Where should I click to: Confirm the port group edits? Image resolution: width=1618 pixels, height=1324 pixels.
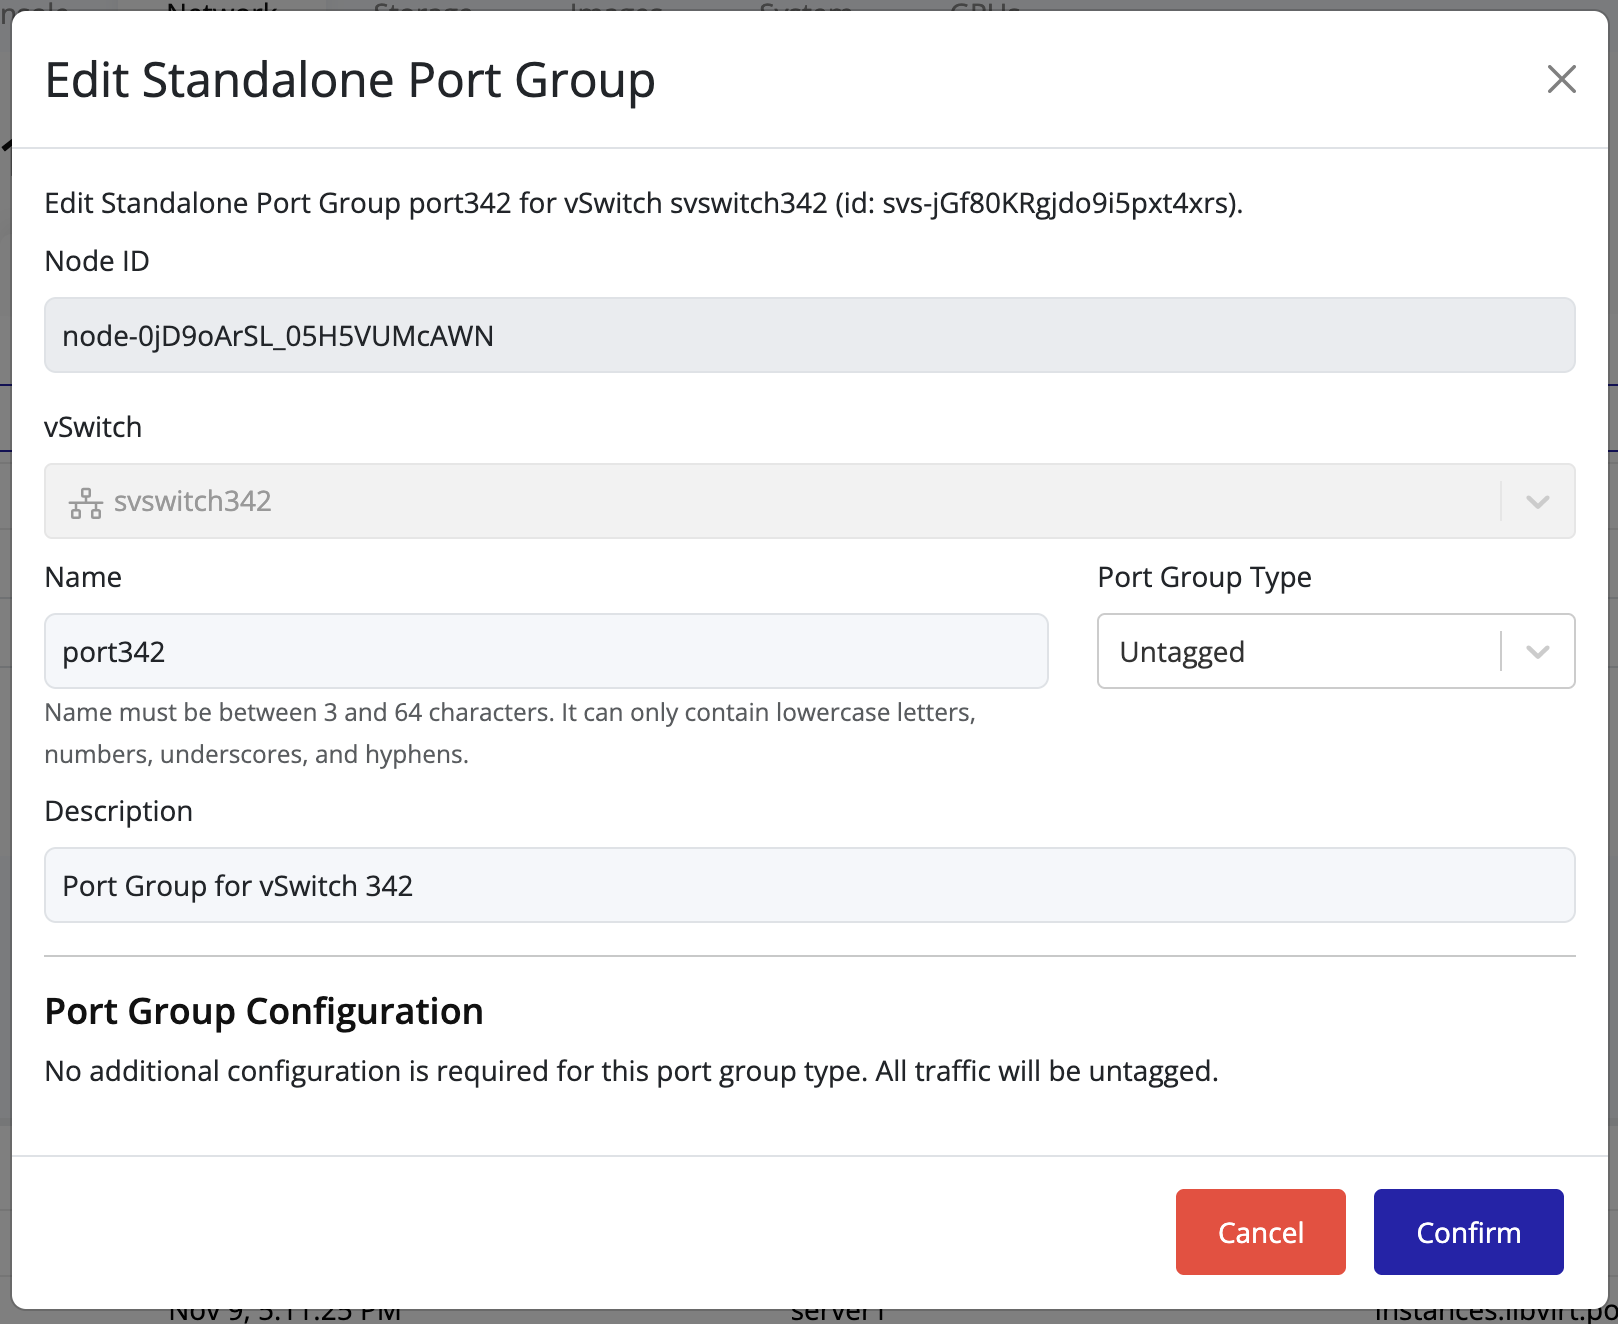tap(1468, 1231)
